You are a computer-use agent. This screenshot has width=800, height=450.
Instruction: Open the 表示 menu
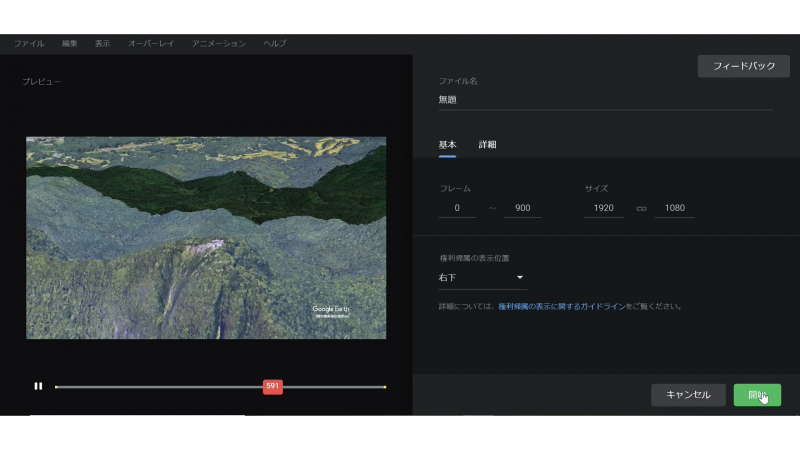(x=102, y=44)
